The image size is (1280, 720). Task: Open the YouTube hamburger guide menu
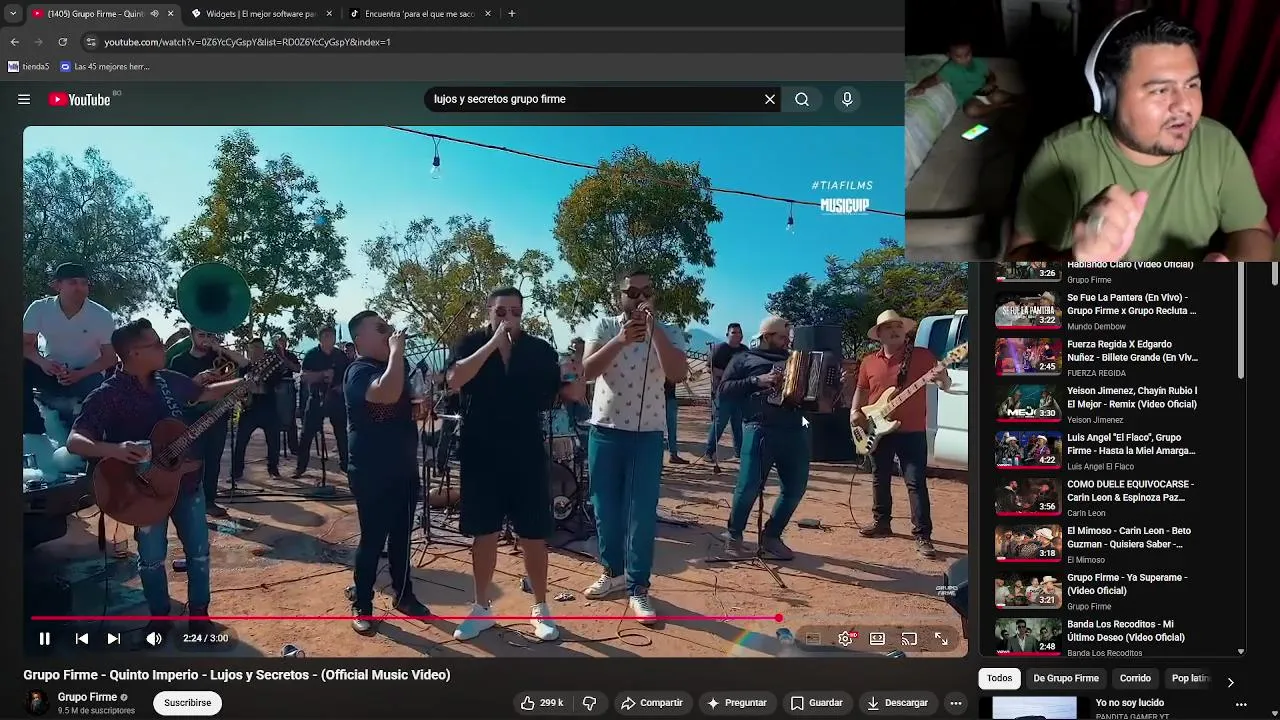tap(24, 99)
